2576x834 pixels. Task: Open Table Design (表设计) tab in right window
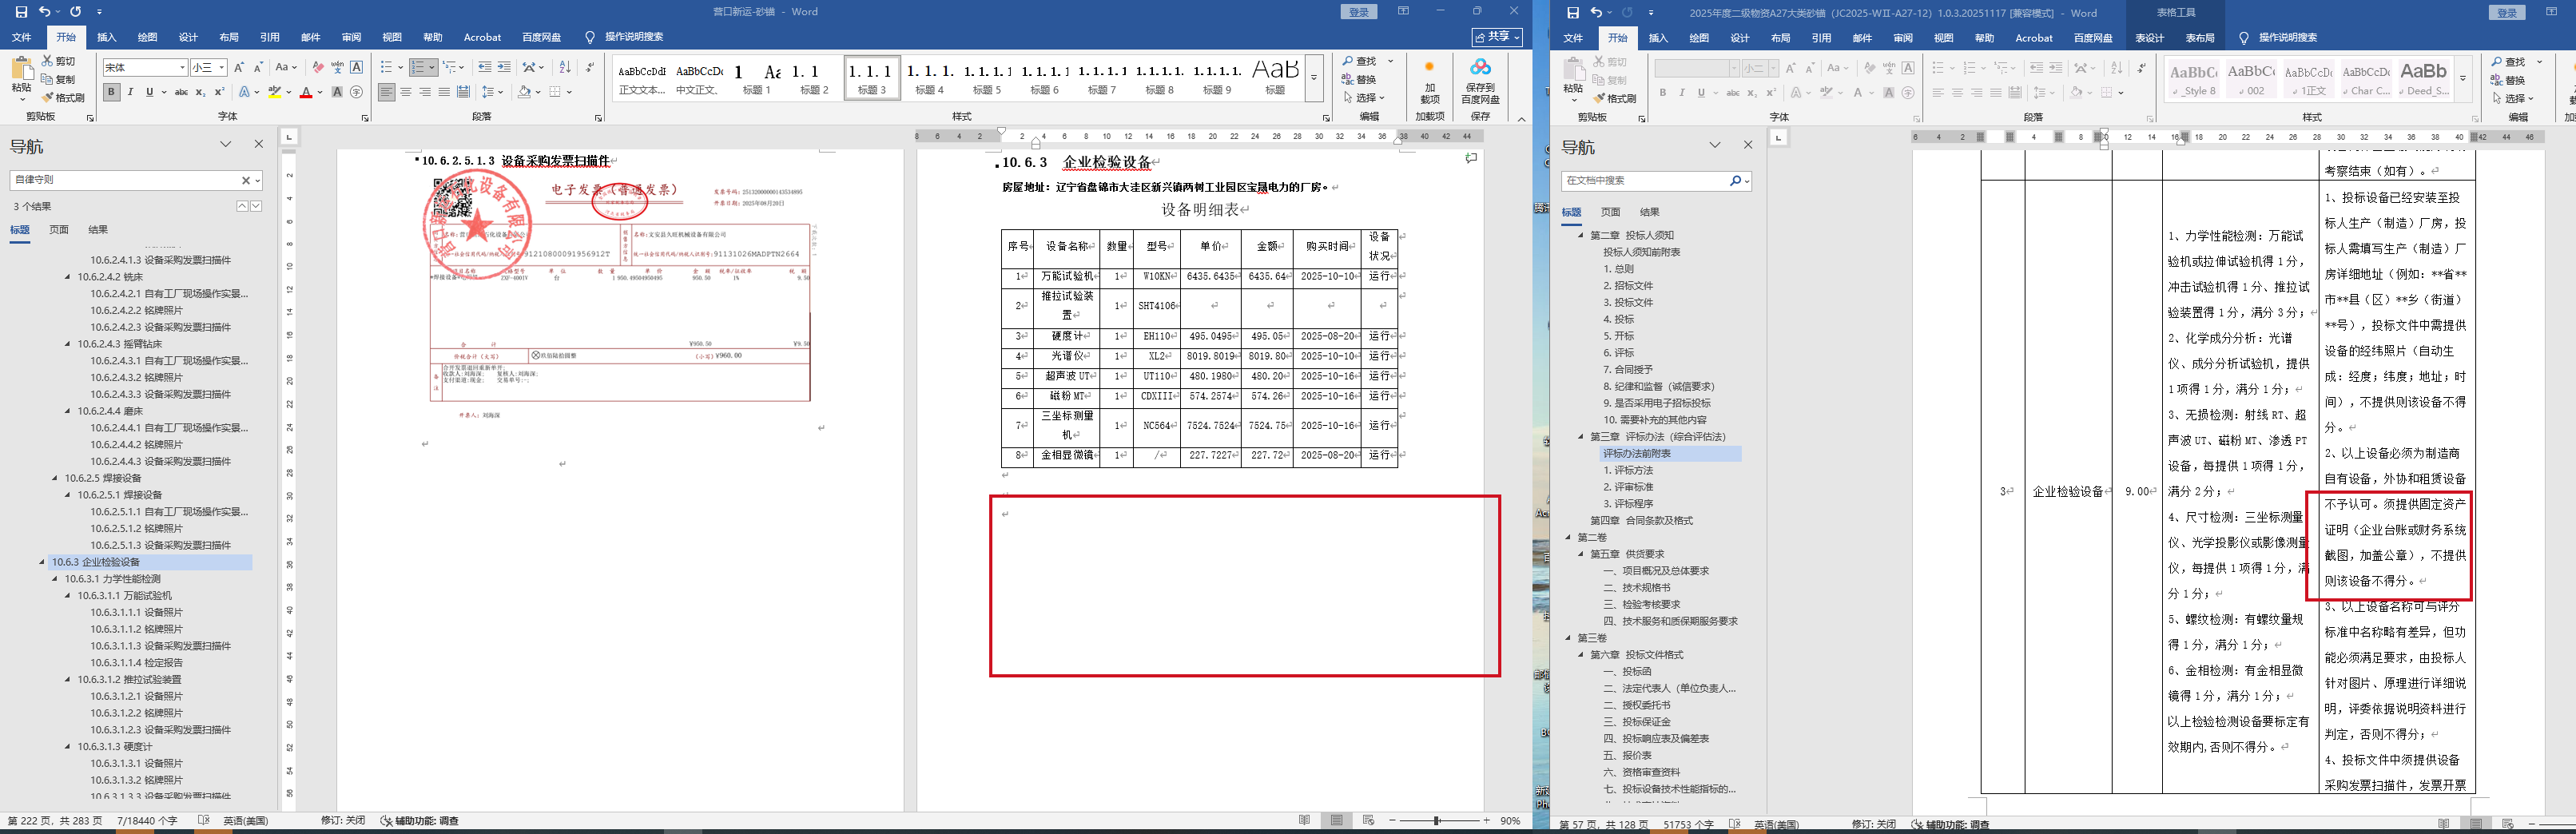click(x=2149, y=38)
